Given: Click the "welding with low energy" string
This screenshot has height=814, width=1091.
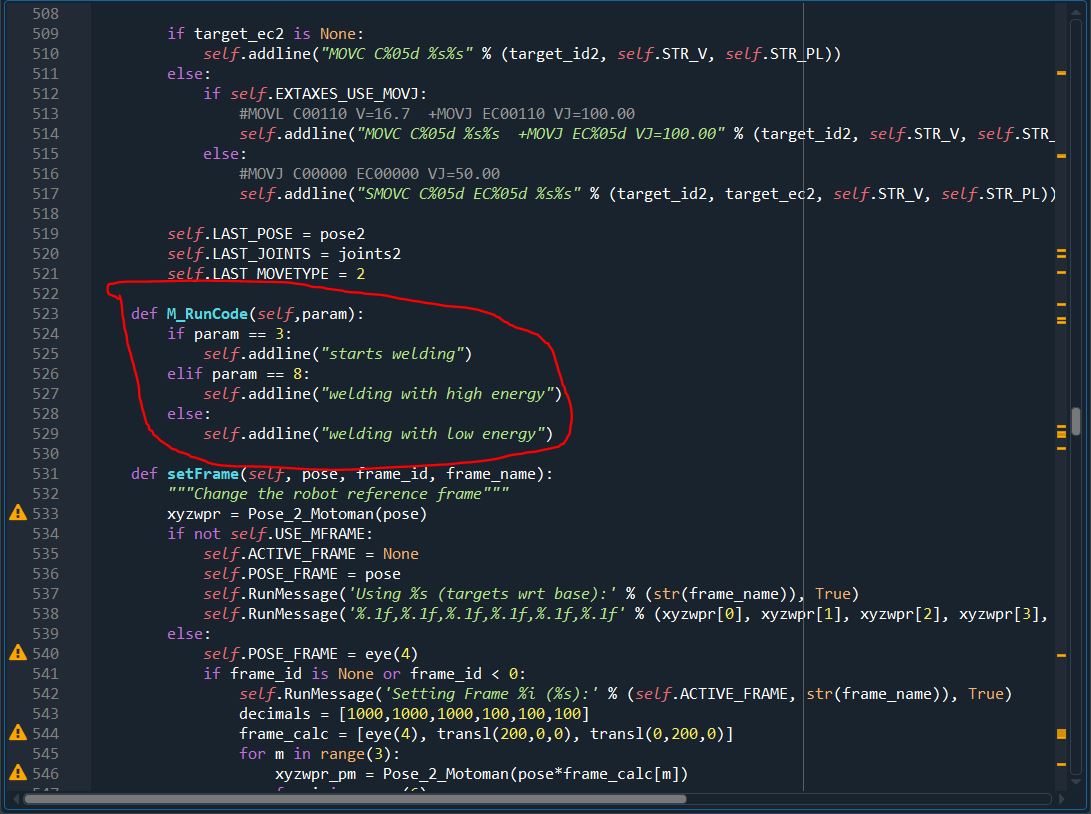Looking at the screenshot, I should pyautogui.click(x=431, y=433).
